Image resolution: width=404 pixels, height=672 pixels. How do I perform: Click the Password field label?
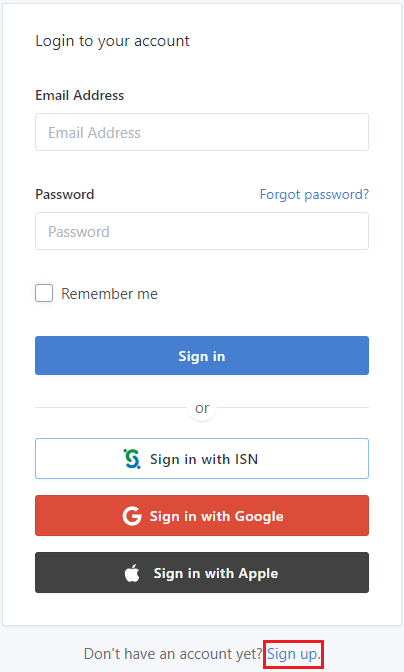pos(65,195)
